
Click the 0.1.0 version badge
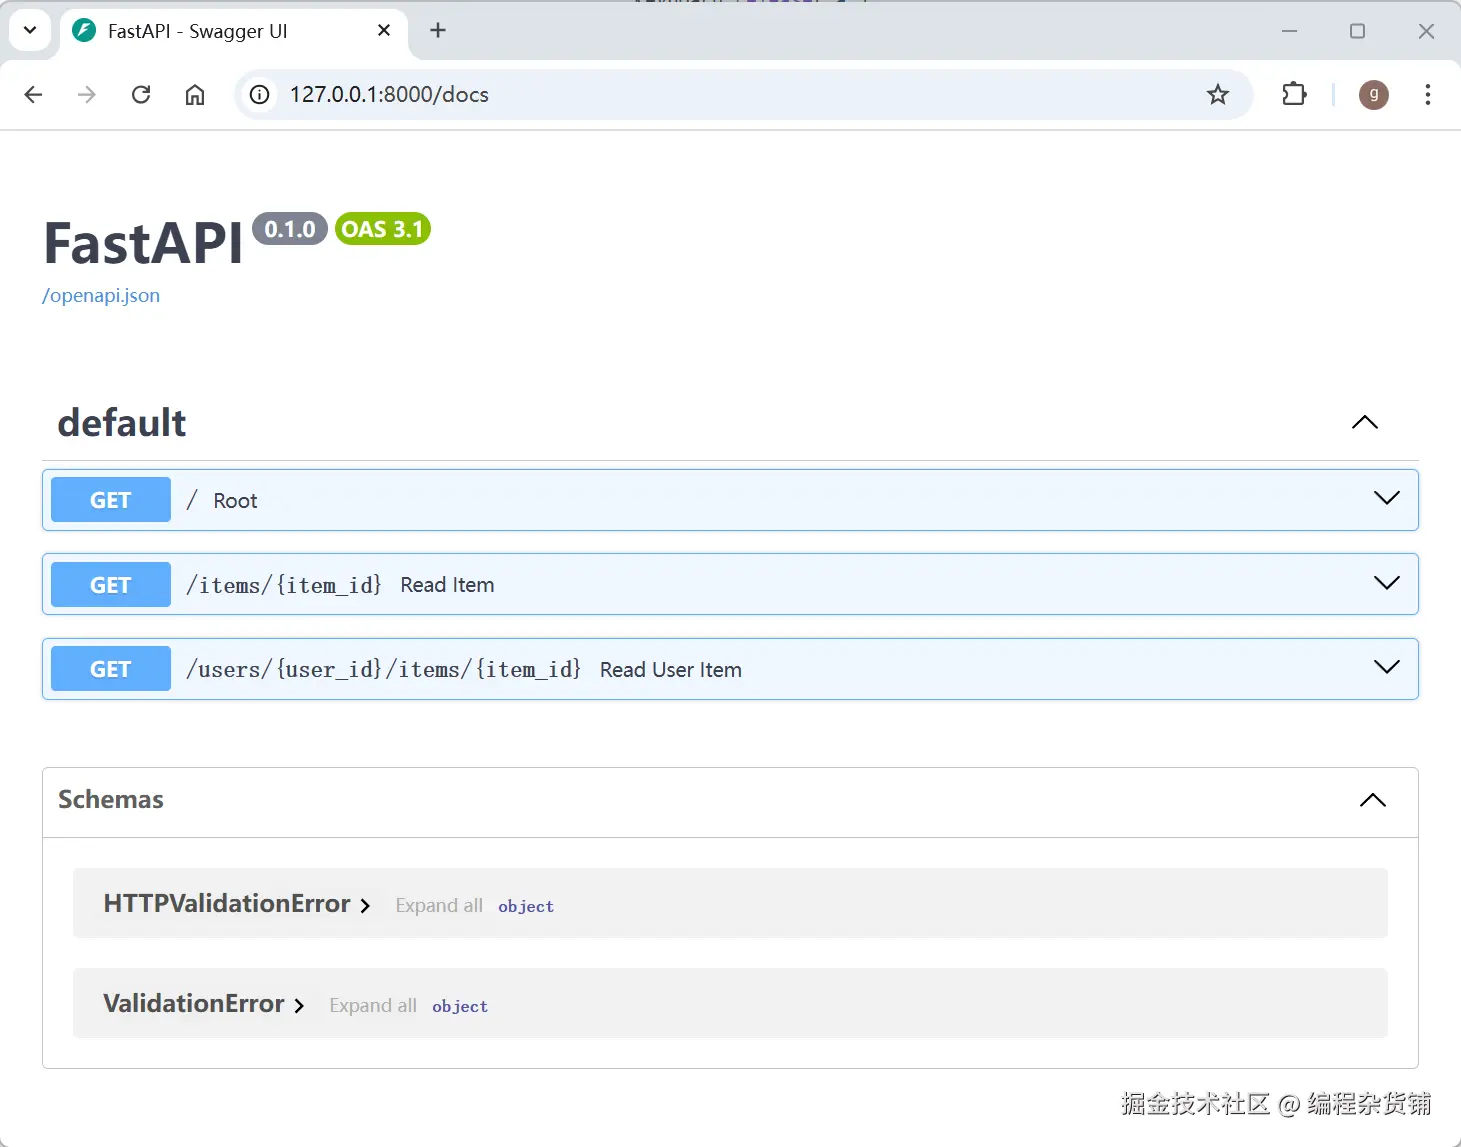point(290,229)
